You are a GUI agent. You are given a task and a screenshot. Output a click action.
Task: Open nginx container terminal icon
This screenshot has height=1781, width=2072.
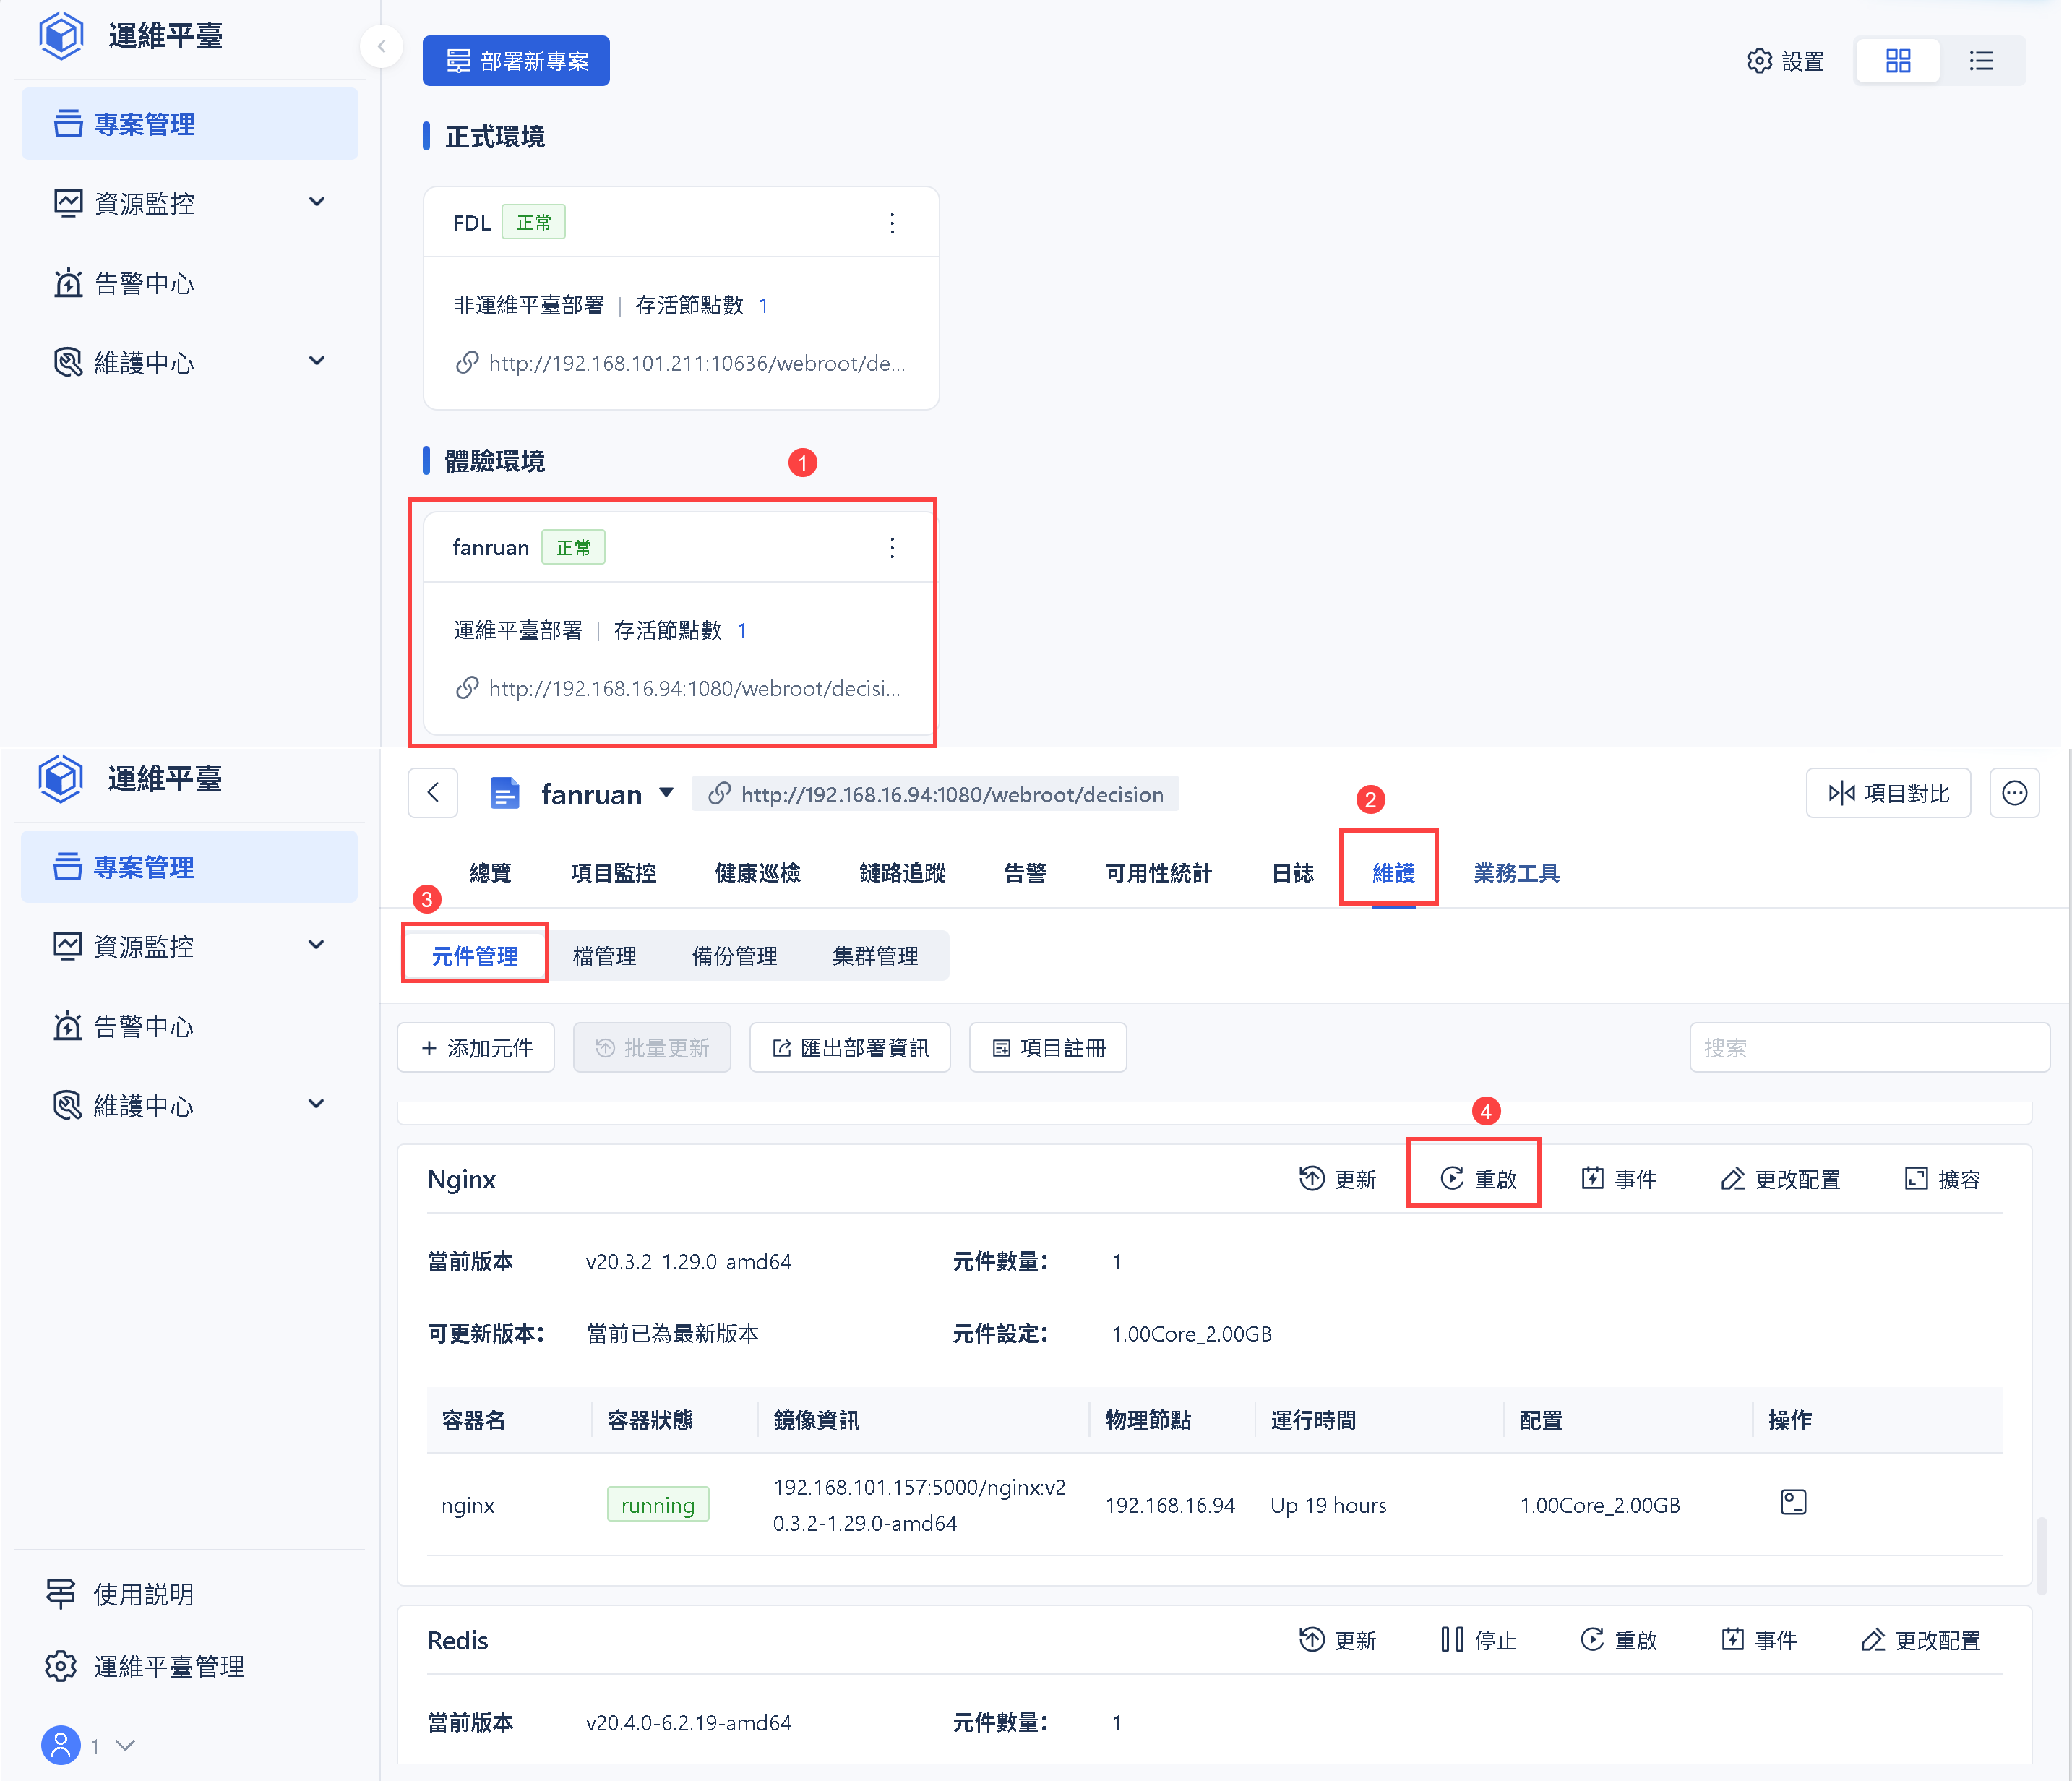coord(1793,1502)
